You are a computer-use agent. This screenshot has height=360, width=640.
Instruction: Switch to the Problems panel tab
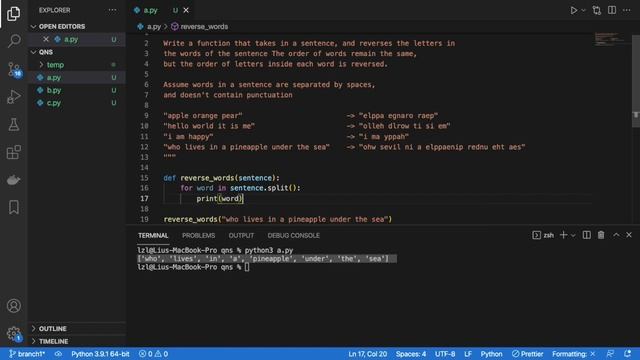coord(198,236)
